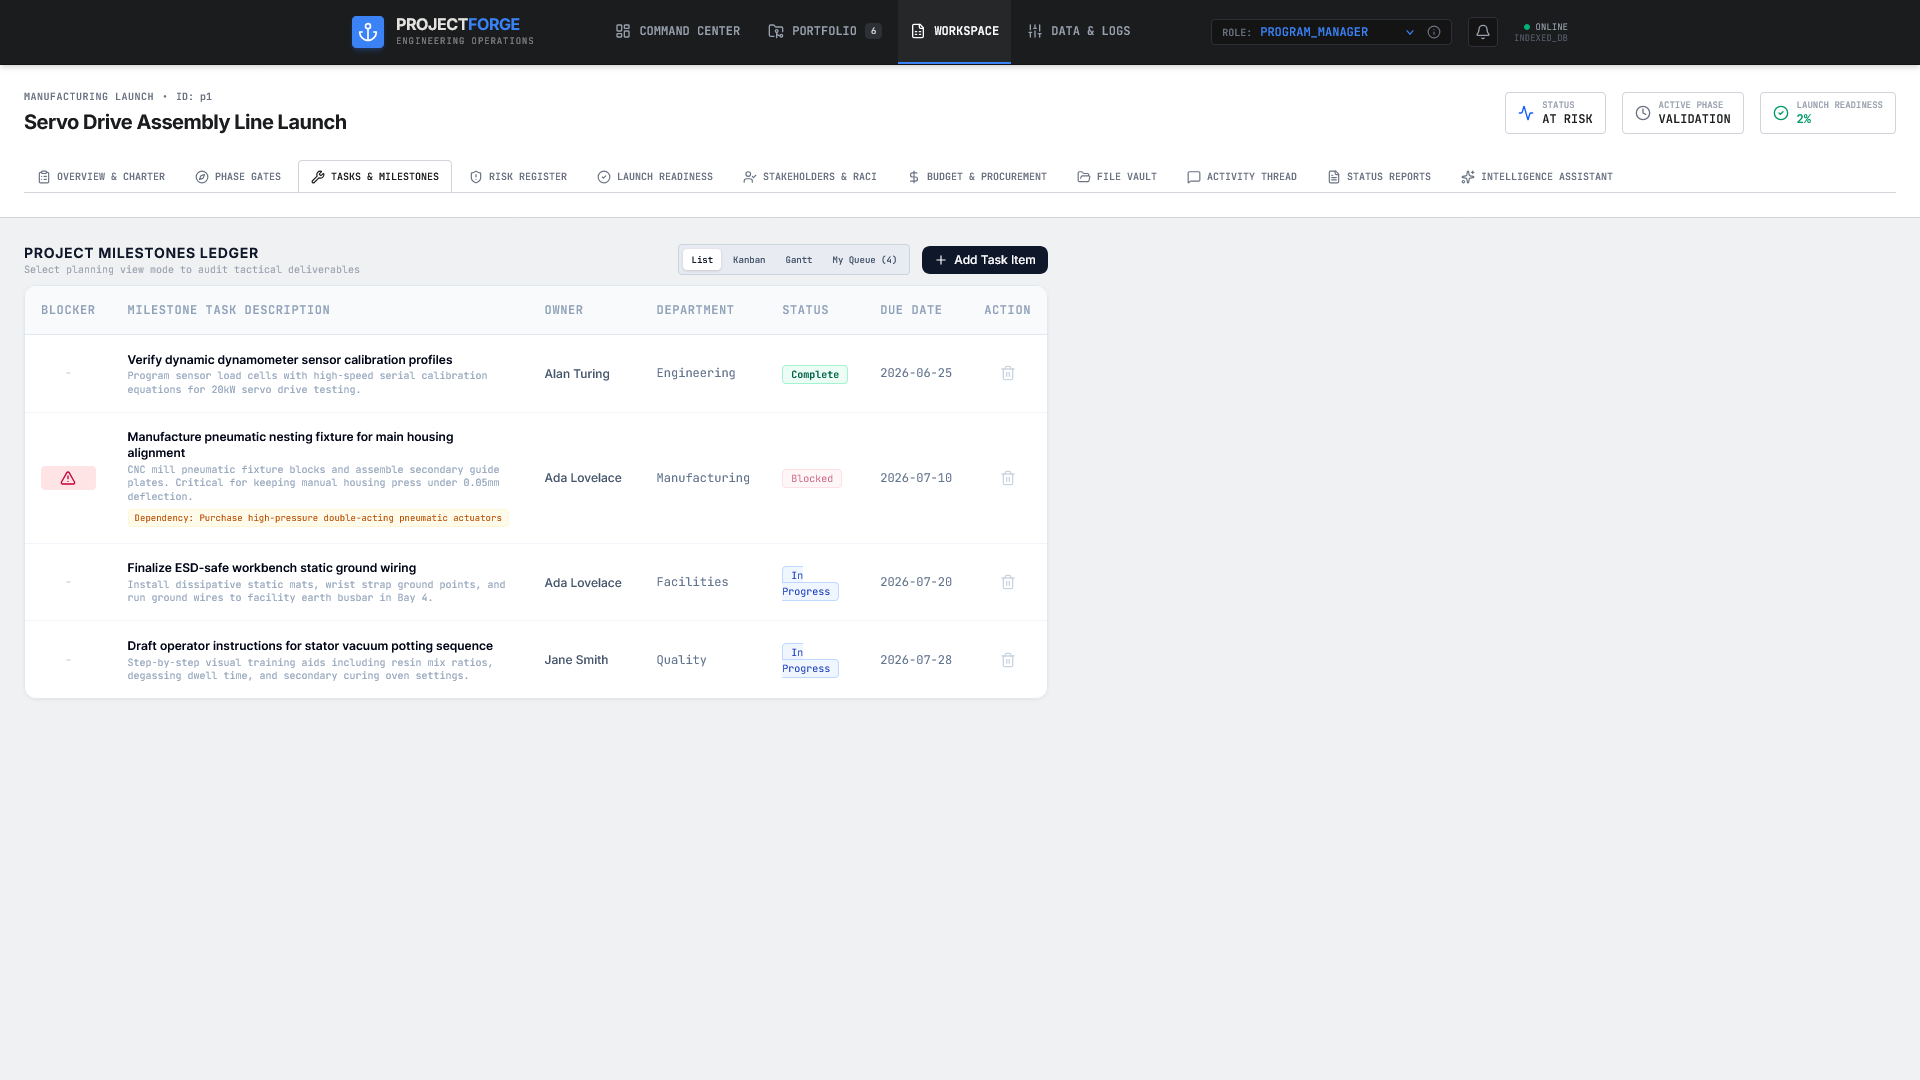Delete the dynamometer sensor calibration task
The image size is (1920, 1080).
(1008, 373)
